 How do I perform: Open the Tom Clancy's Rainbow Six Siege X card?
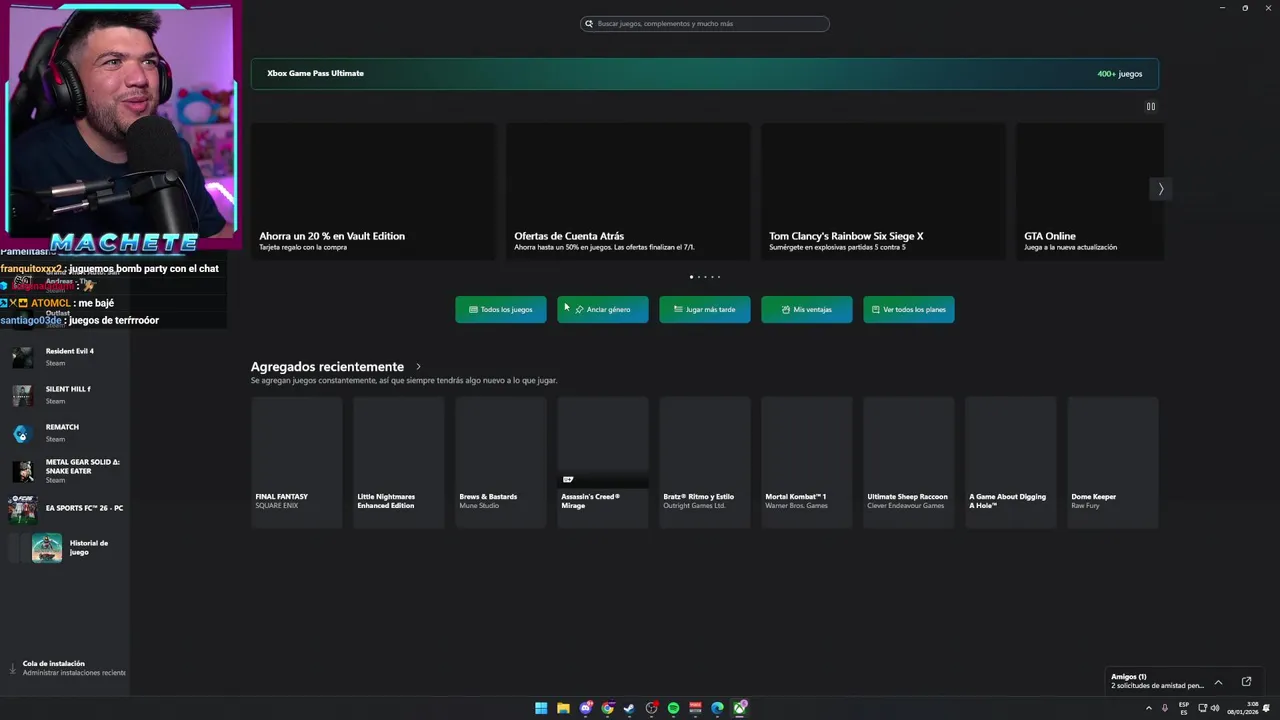tap(883, 191)
